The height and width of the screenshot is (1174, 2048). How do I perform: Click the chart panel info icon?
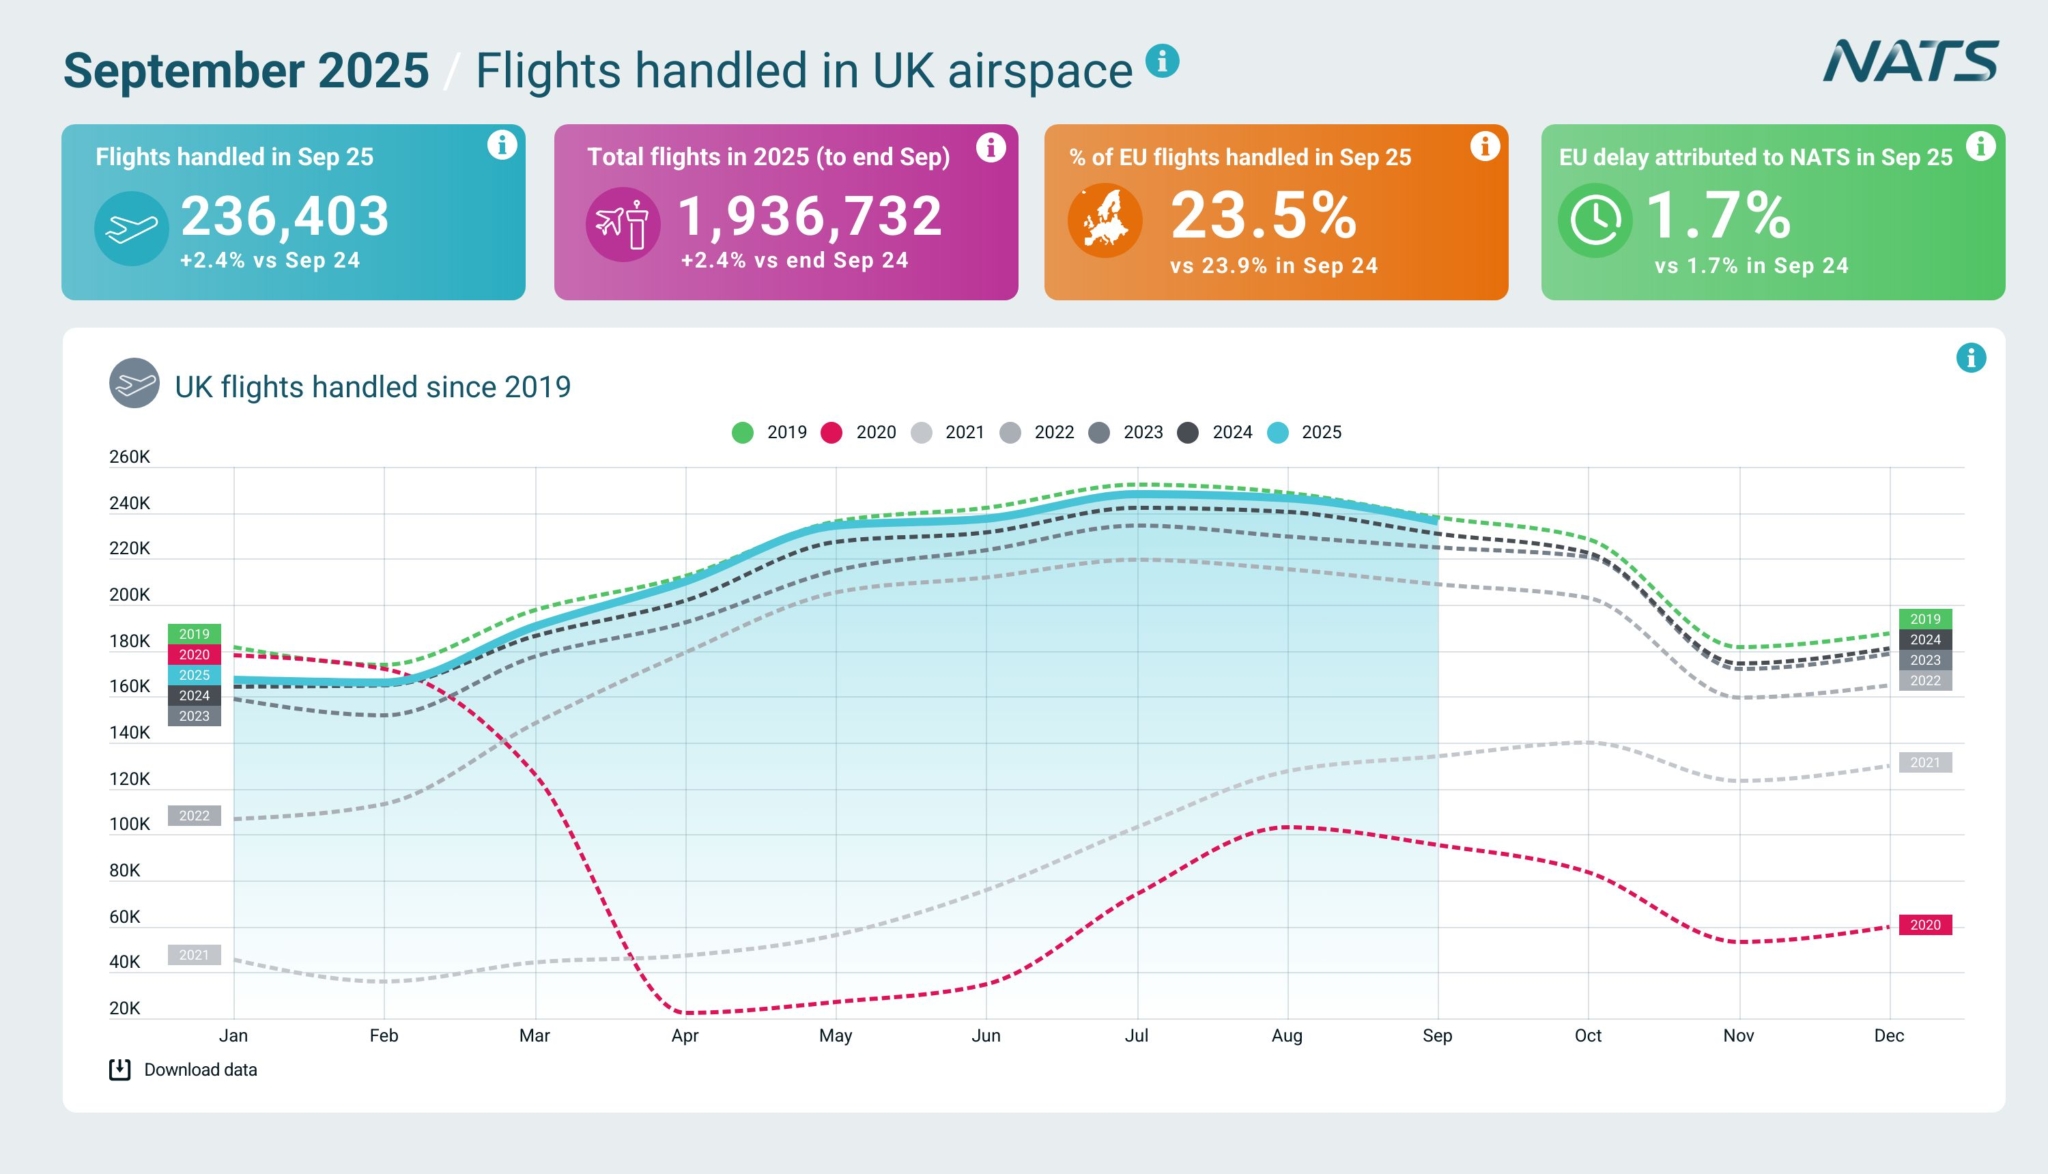[1970, 358]
